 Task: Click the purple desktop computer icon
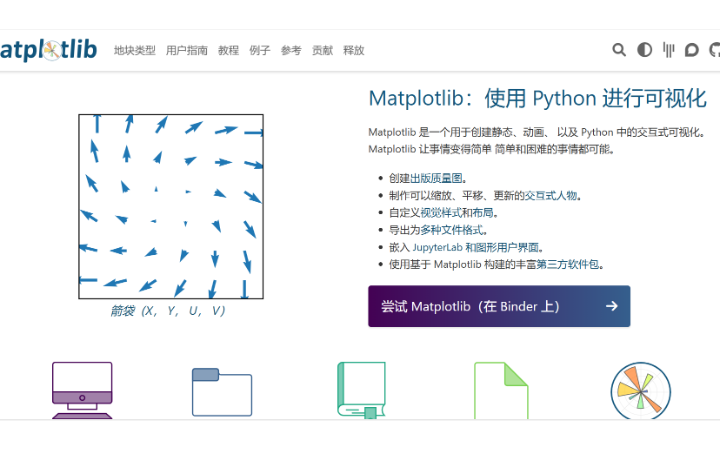point(82,390)
